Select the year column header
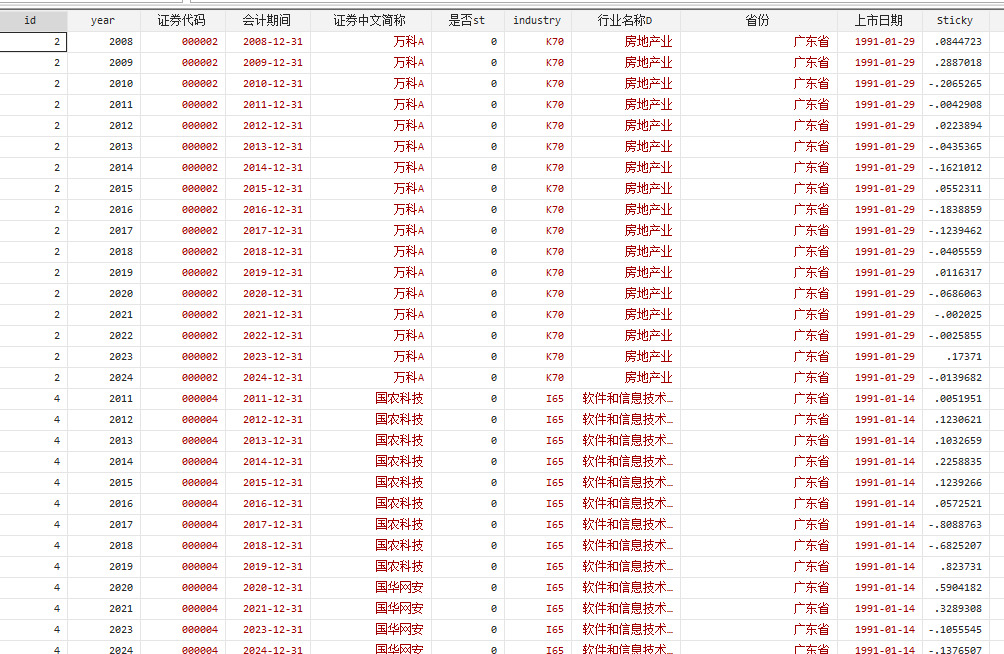The width and height of the screenshot is (1004, 654). [102, 20]
